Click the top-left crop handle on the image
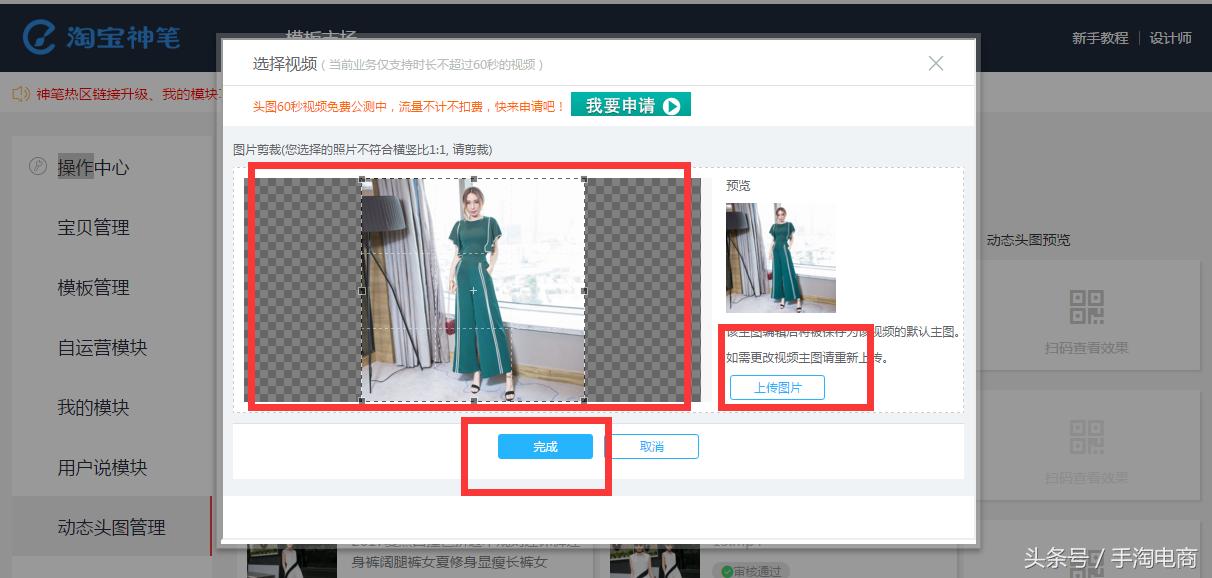 (x=360, y=176)
